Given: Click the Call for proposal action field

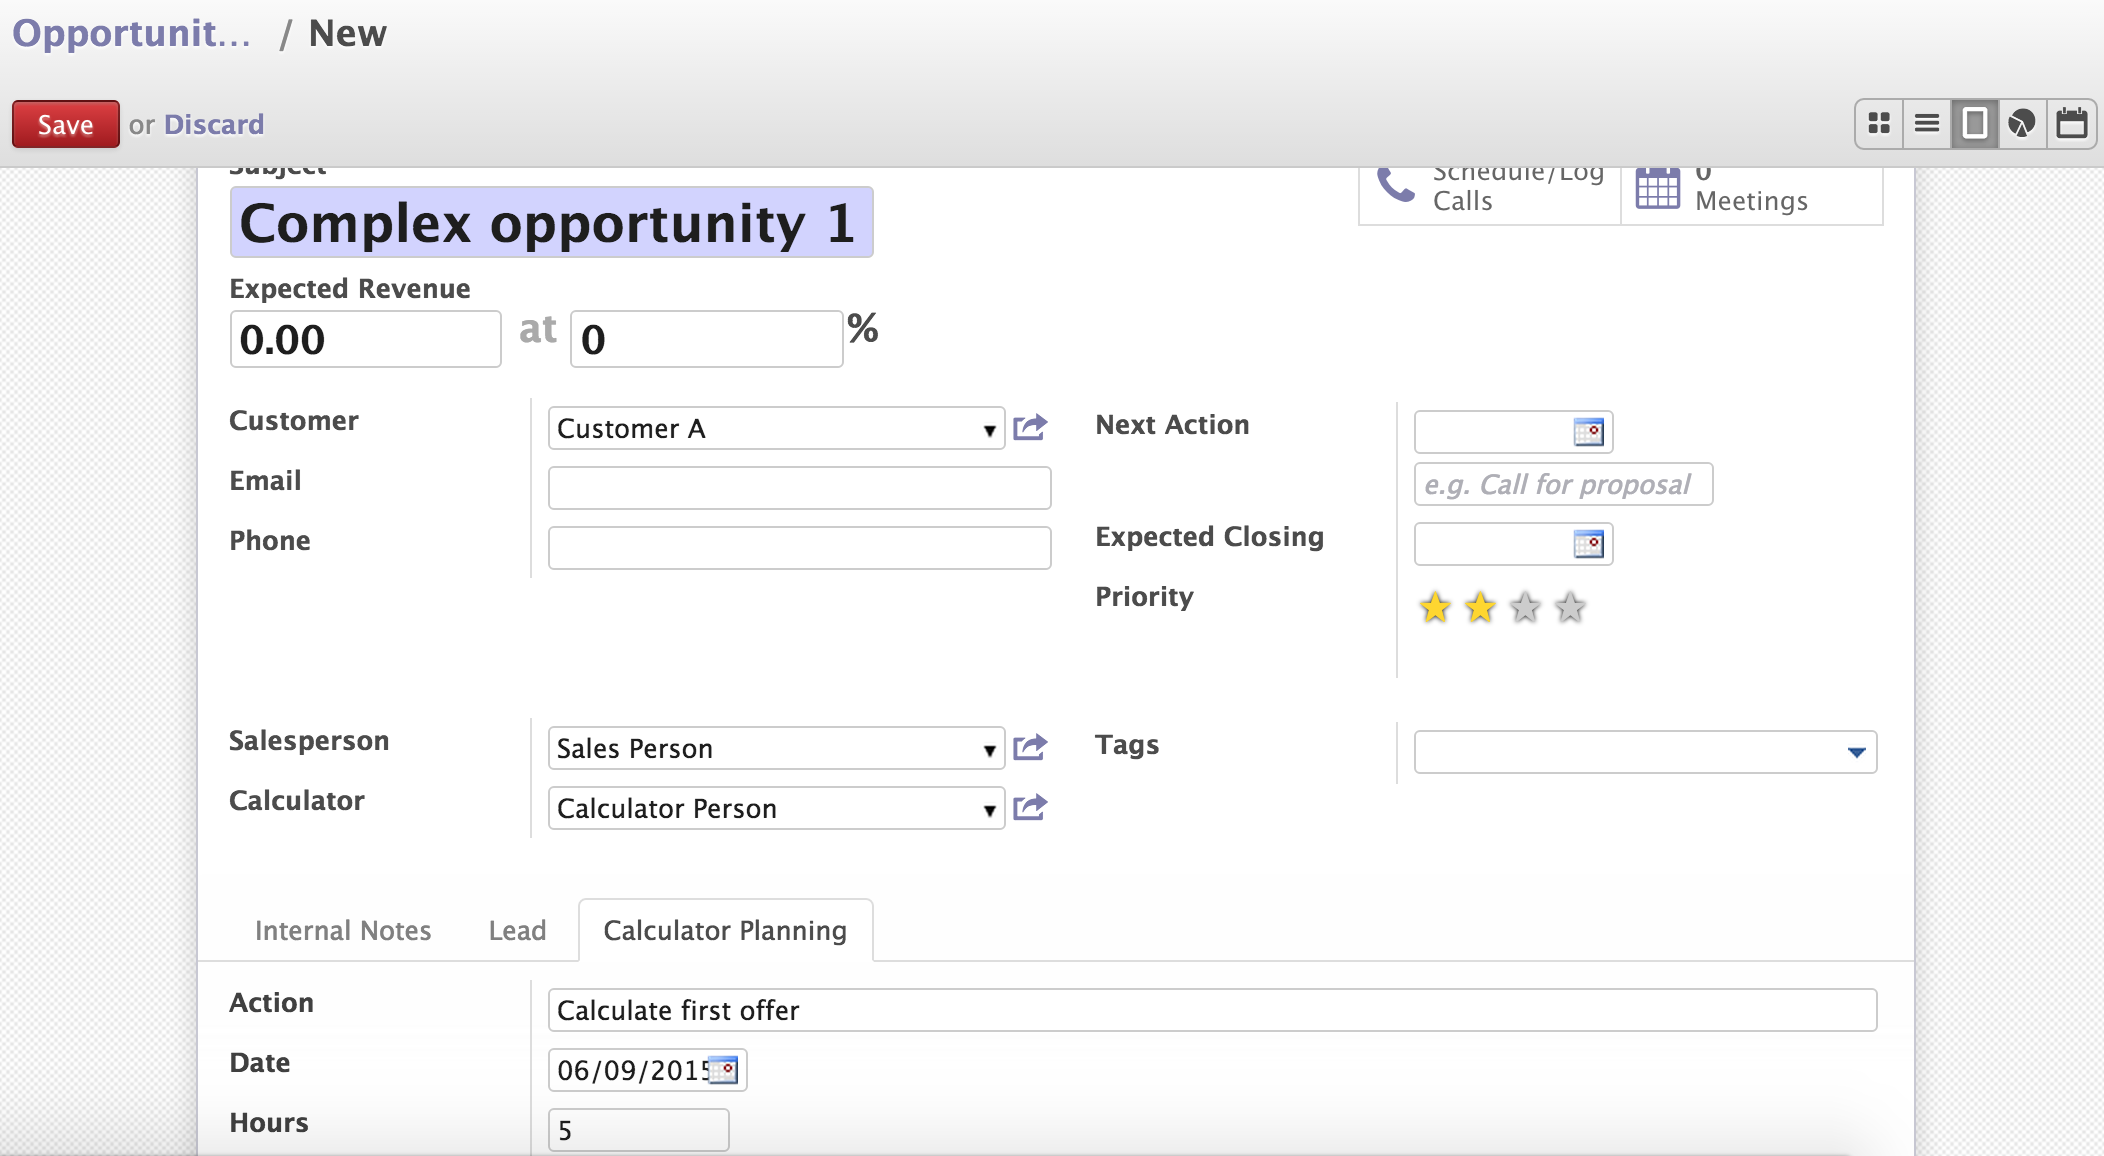Looking at the screenshot, I should [1563, 484].
